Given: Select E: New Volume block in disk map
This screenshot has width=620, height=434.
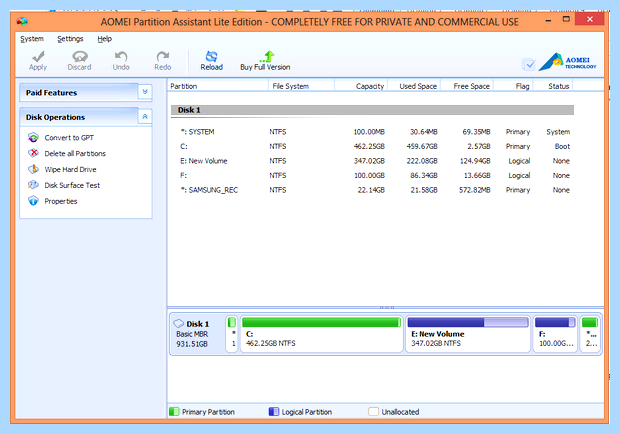Looking at the screenshot, I should pyautogui.click(x=468, y=334).
